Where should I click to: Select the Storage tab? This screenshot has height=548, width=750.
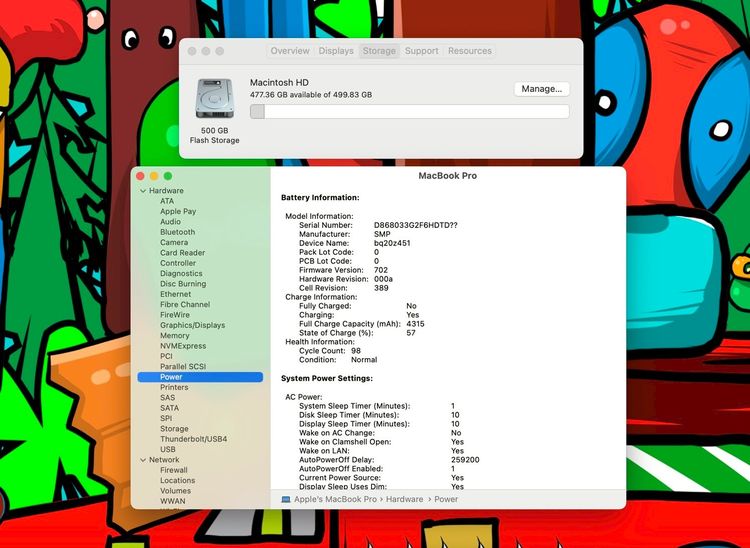click(379, 51)
